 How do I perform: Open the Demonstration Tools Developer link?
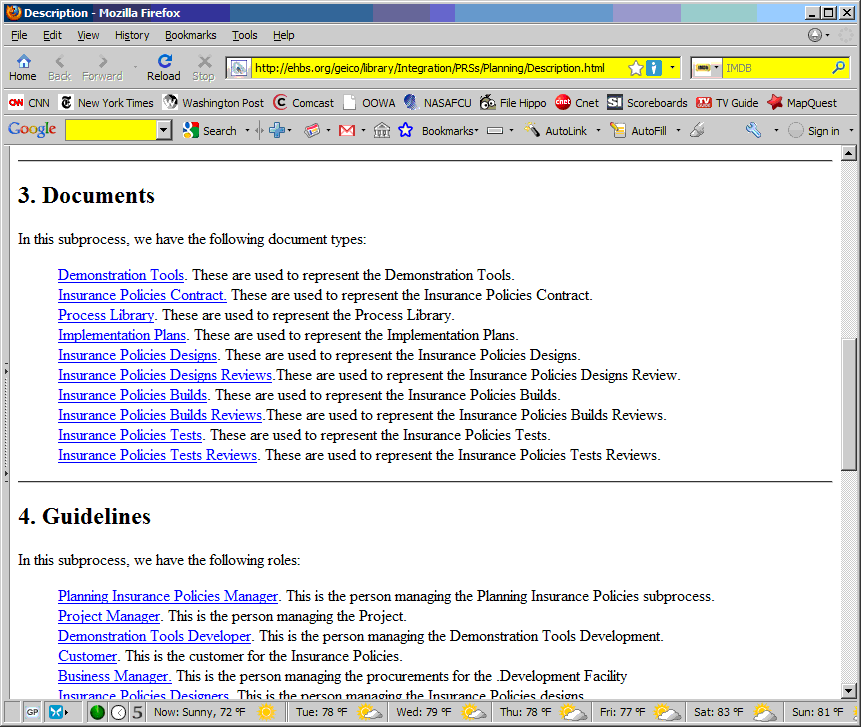click(154, 636)
